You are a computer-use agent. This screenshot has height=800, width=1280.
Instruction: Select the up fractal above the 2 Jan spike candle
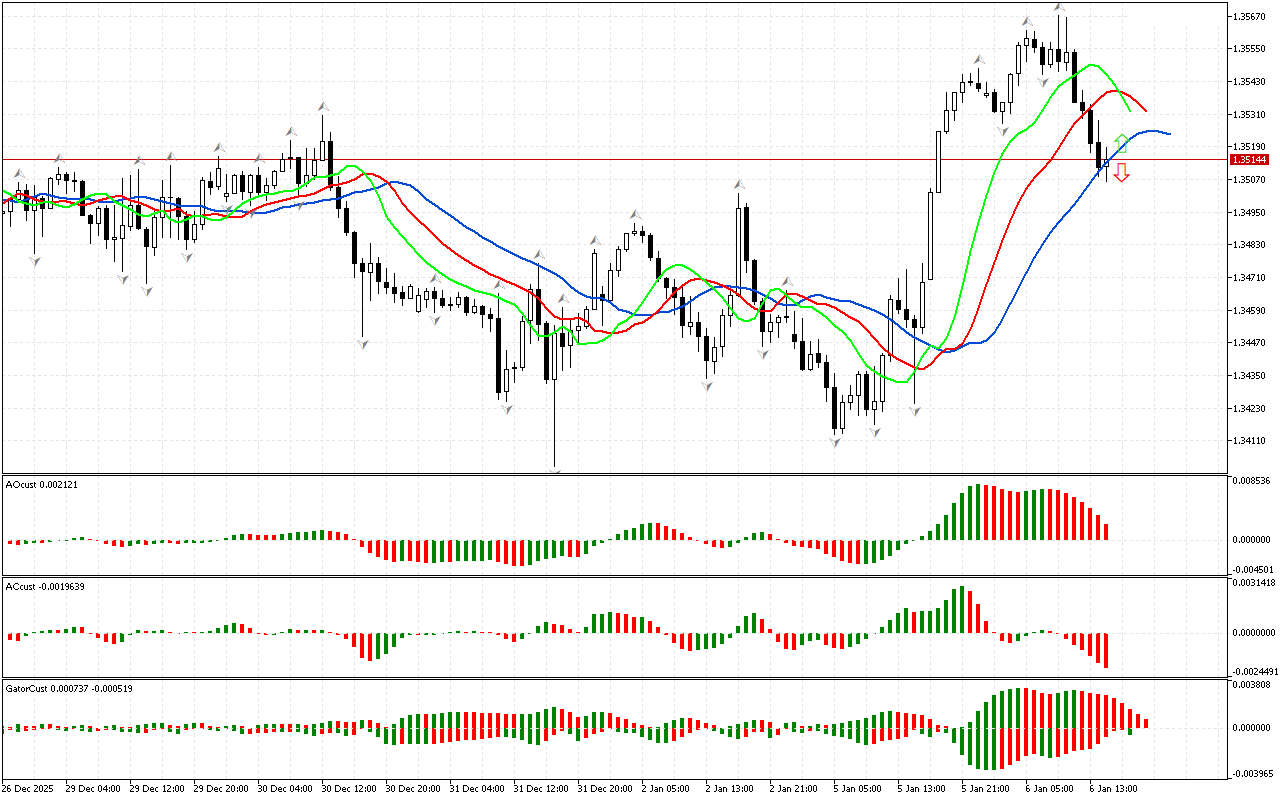tap(739, 184)
